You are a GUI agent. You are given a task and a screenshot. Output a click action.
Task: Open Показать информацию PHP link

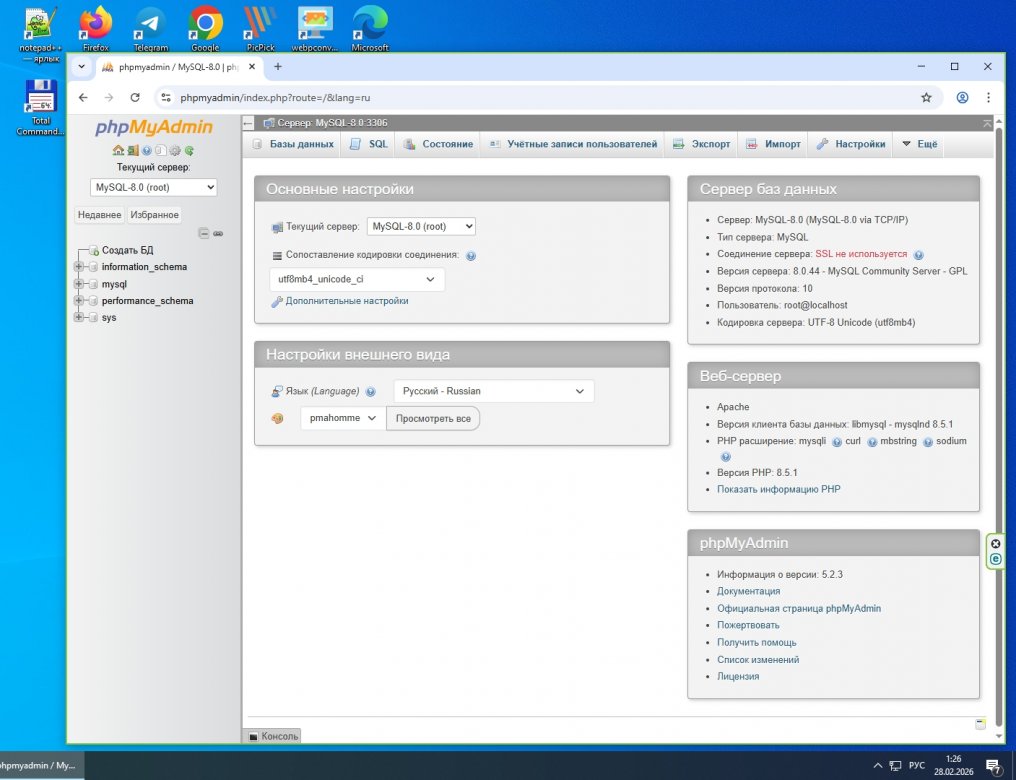click(x=778, y=490)
